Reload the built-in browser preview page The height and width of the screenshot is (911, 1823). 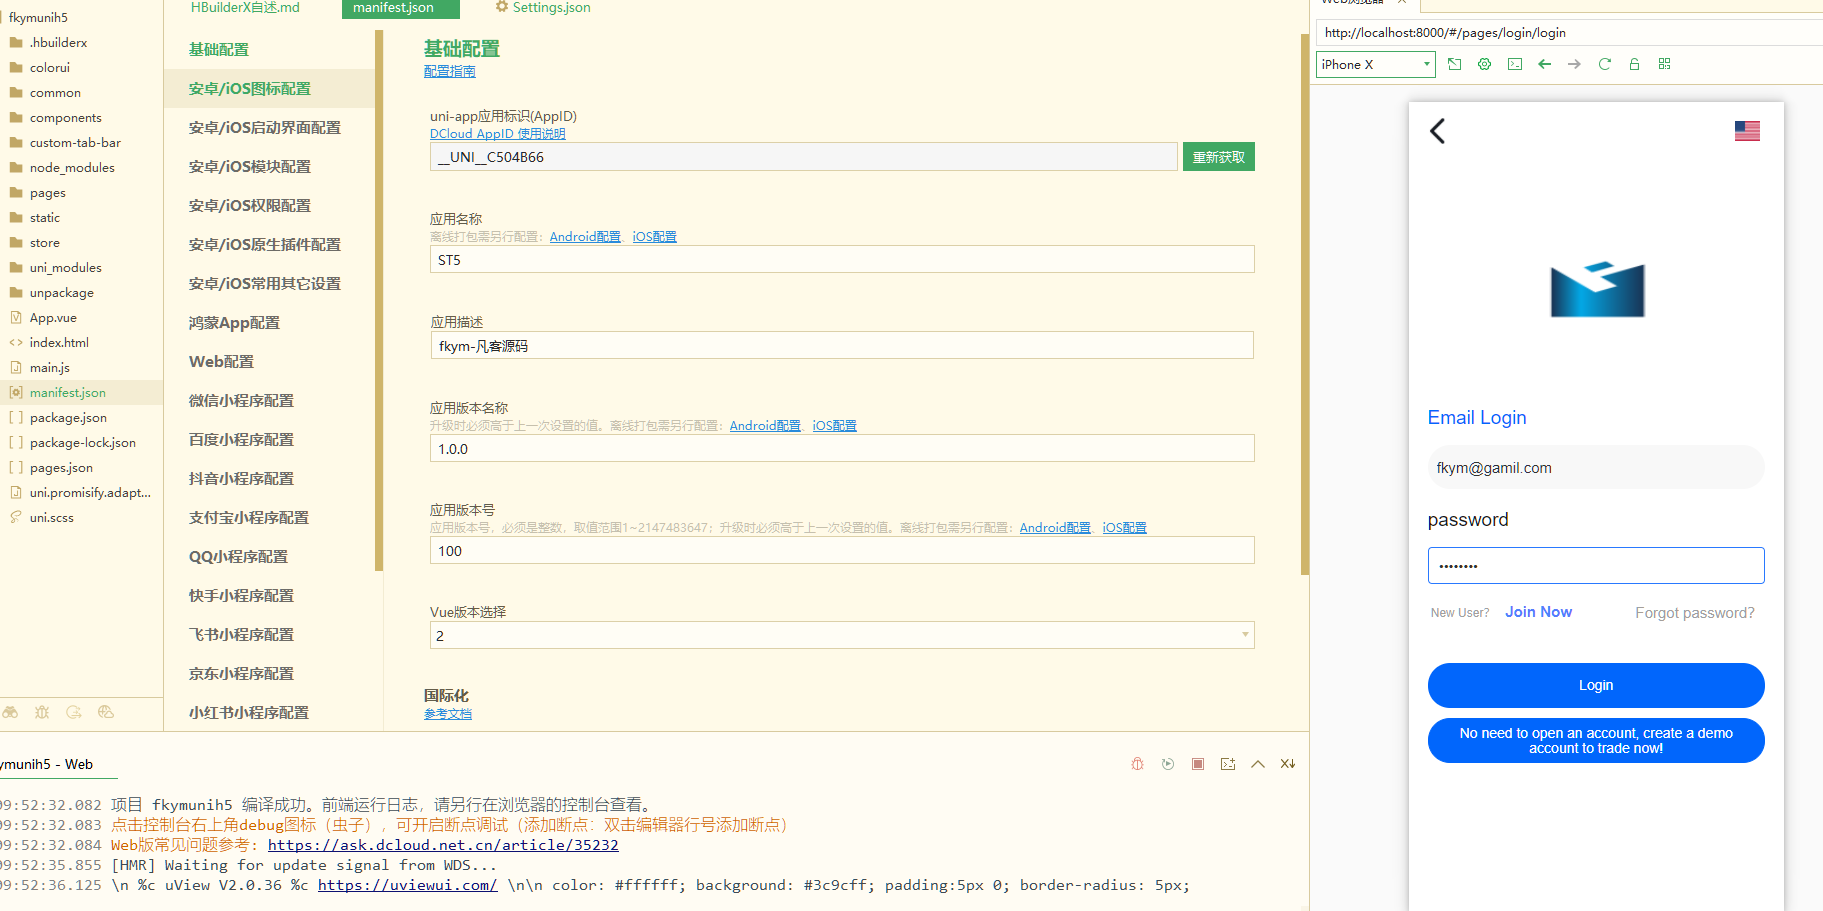[x=1604, y=64]
